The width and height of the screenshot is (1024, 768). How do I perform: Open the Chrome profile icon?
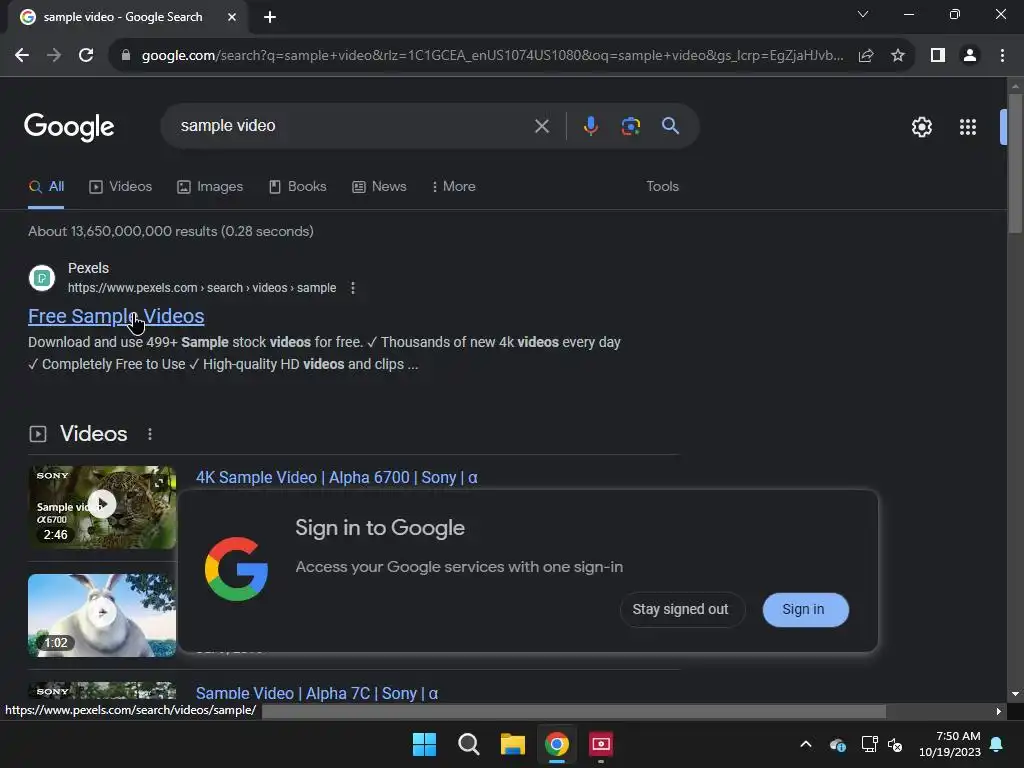970,56
